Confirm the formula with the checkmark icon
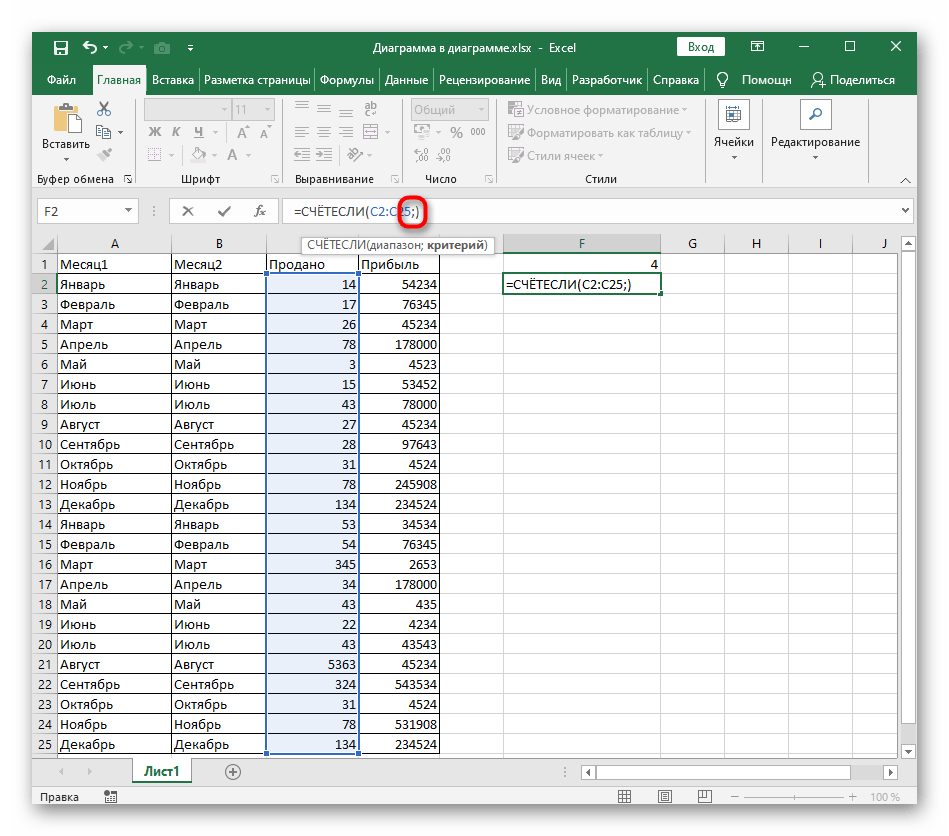Screen dimensions: 949x836 pyautogui.click(x=224, y=211)
